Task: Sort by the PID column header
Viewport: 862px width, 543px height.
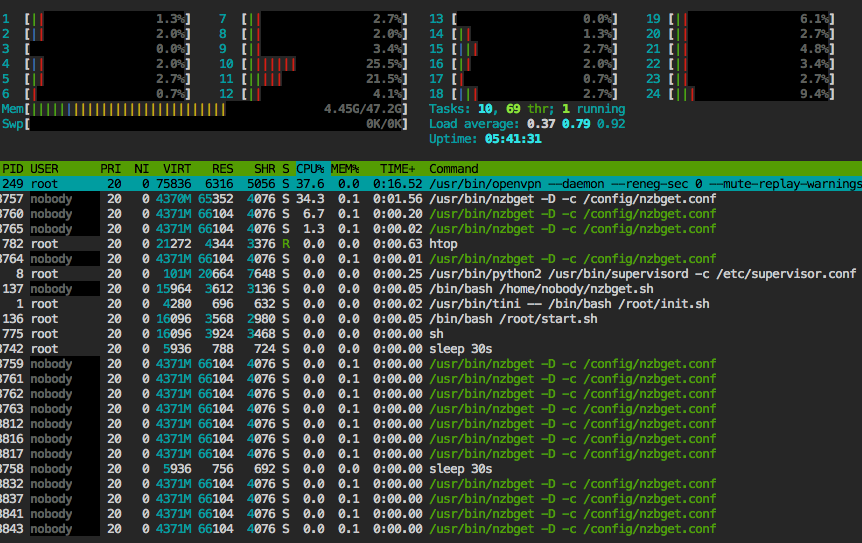Action: 12,169
